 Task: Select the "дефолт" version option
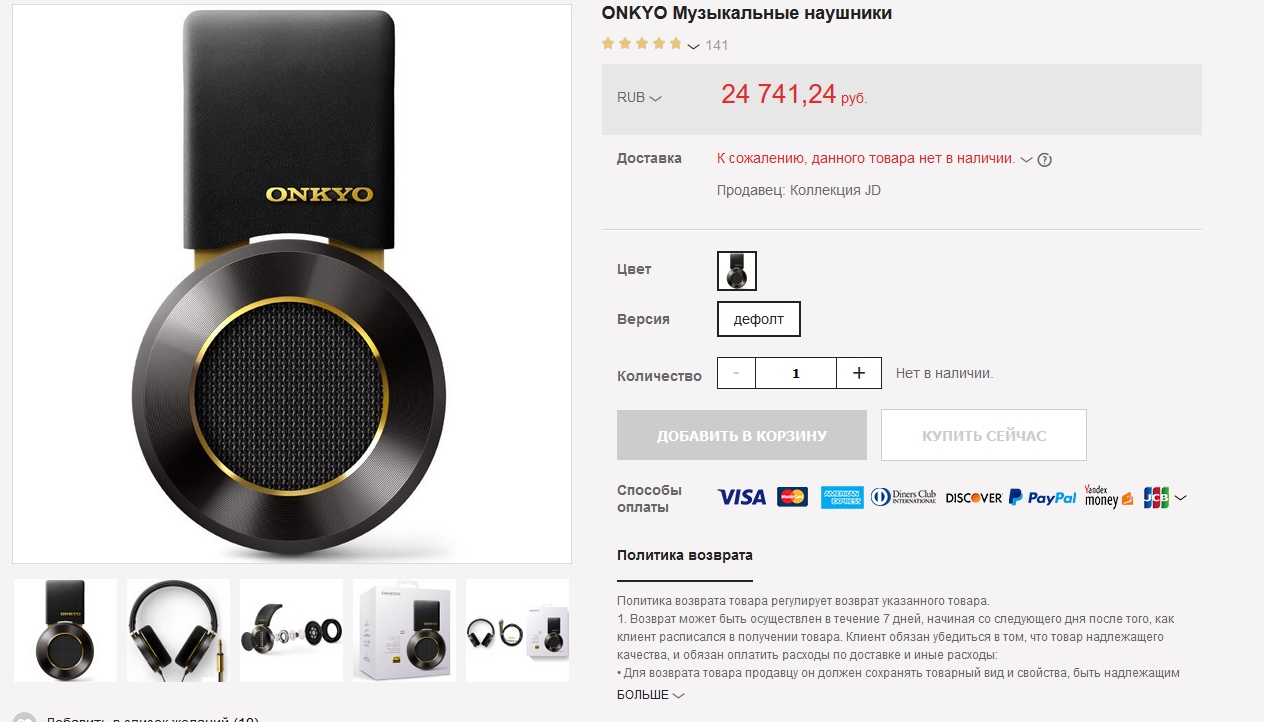[x=759, y=319]
